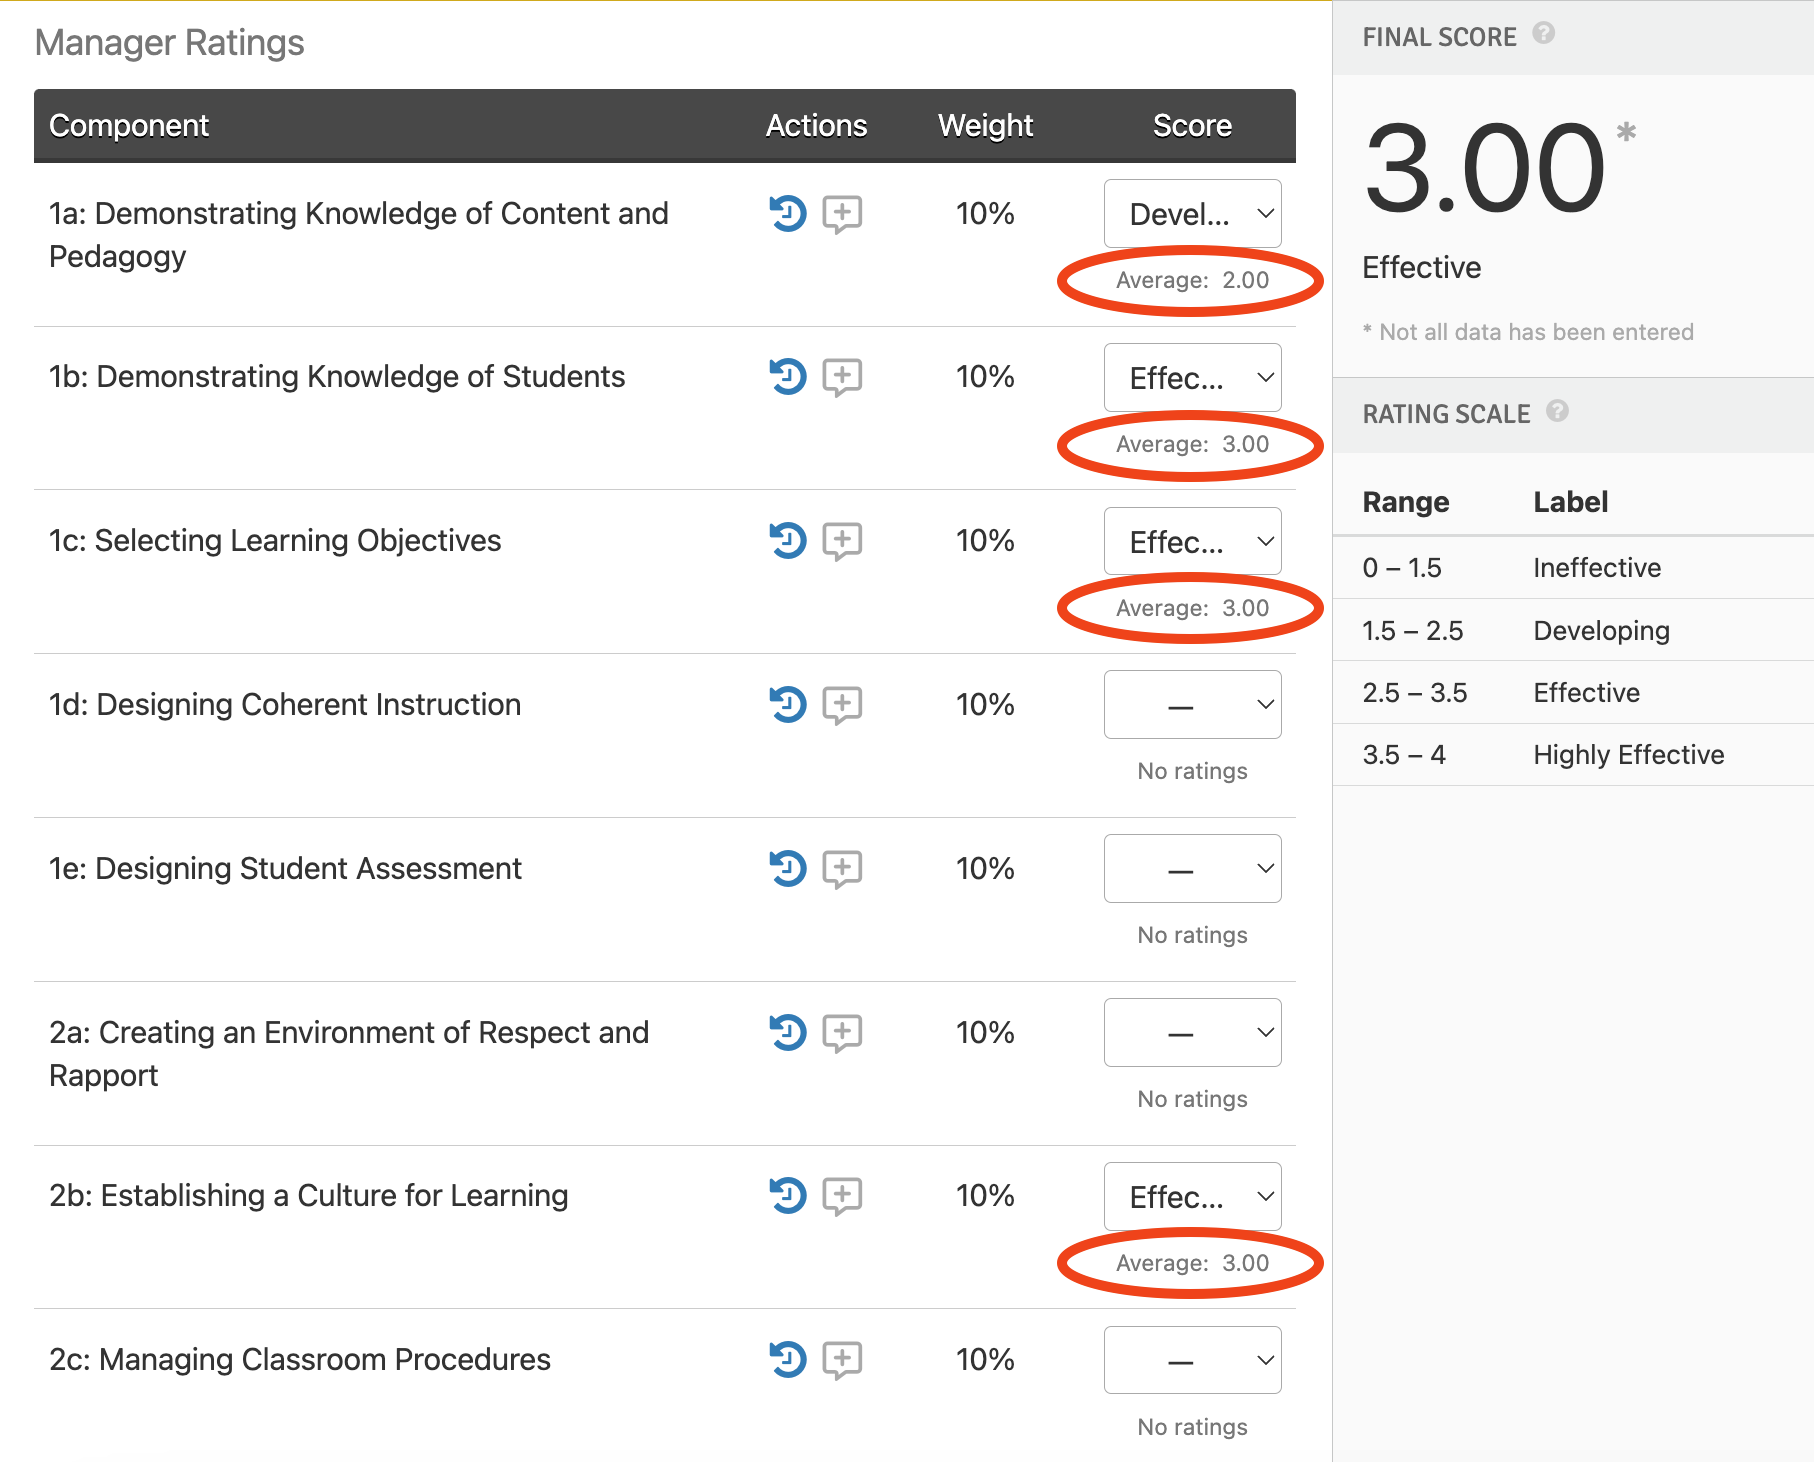Click the 10% weight for component 1a
1814x1462 pixels.
[985, 214]
